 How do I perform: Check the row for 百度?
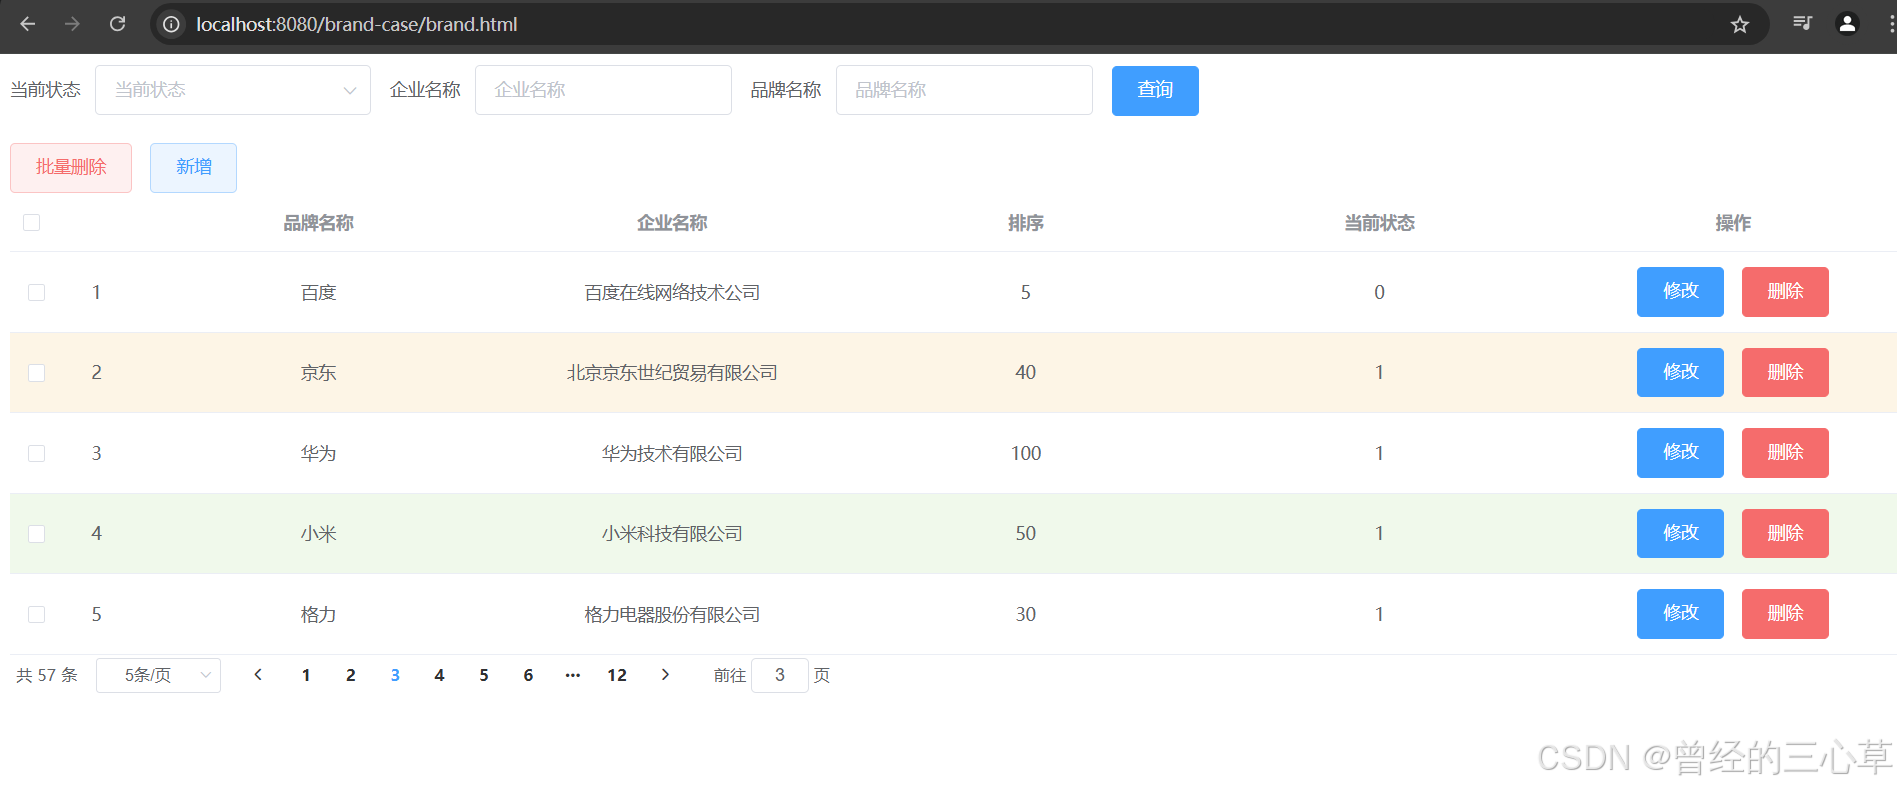pyautogui.click(x=37, y=292)
